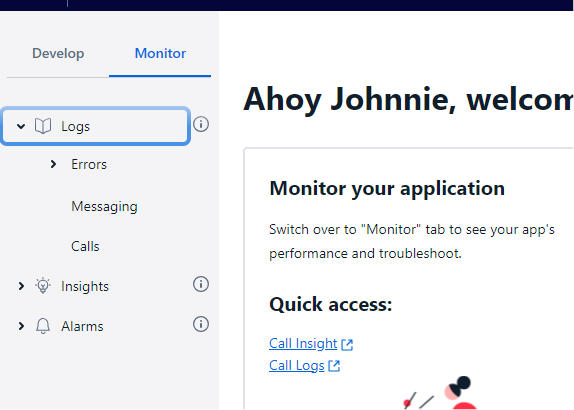The width and height of the screenshot is (574, 410).
Task: Click the Insights lightbulb icon
Action: tap(43, 286)
